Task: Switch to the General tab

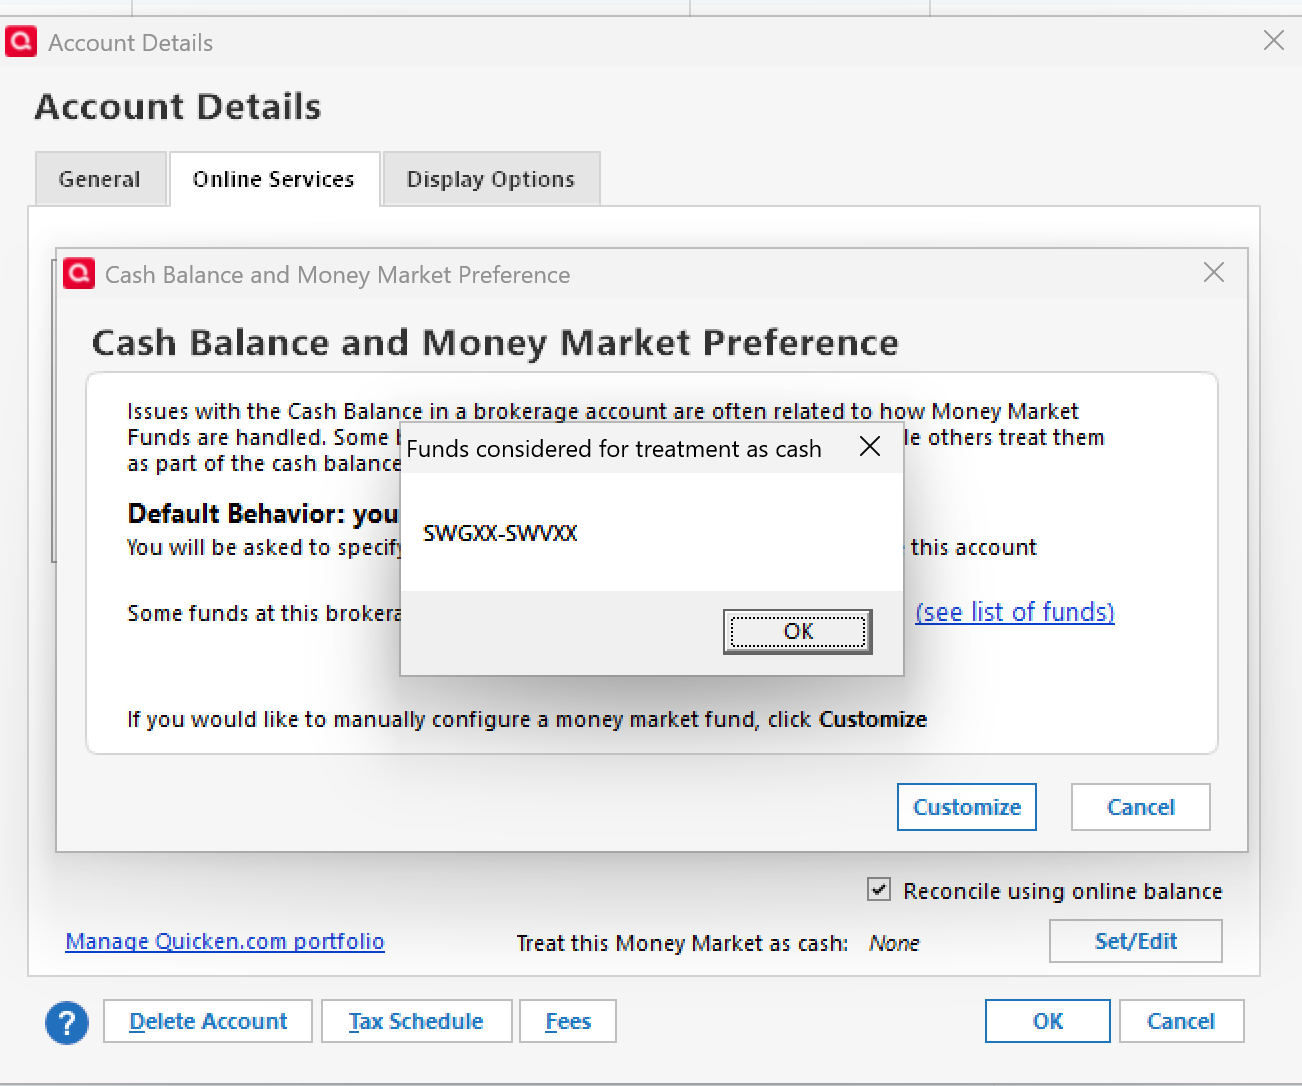Action: 100,179
